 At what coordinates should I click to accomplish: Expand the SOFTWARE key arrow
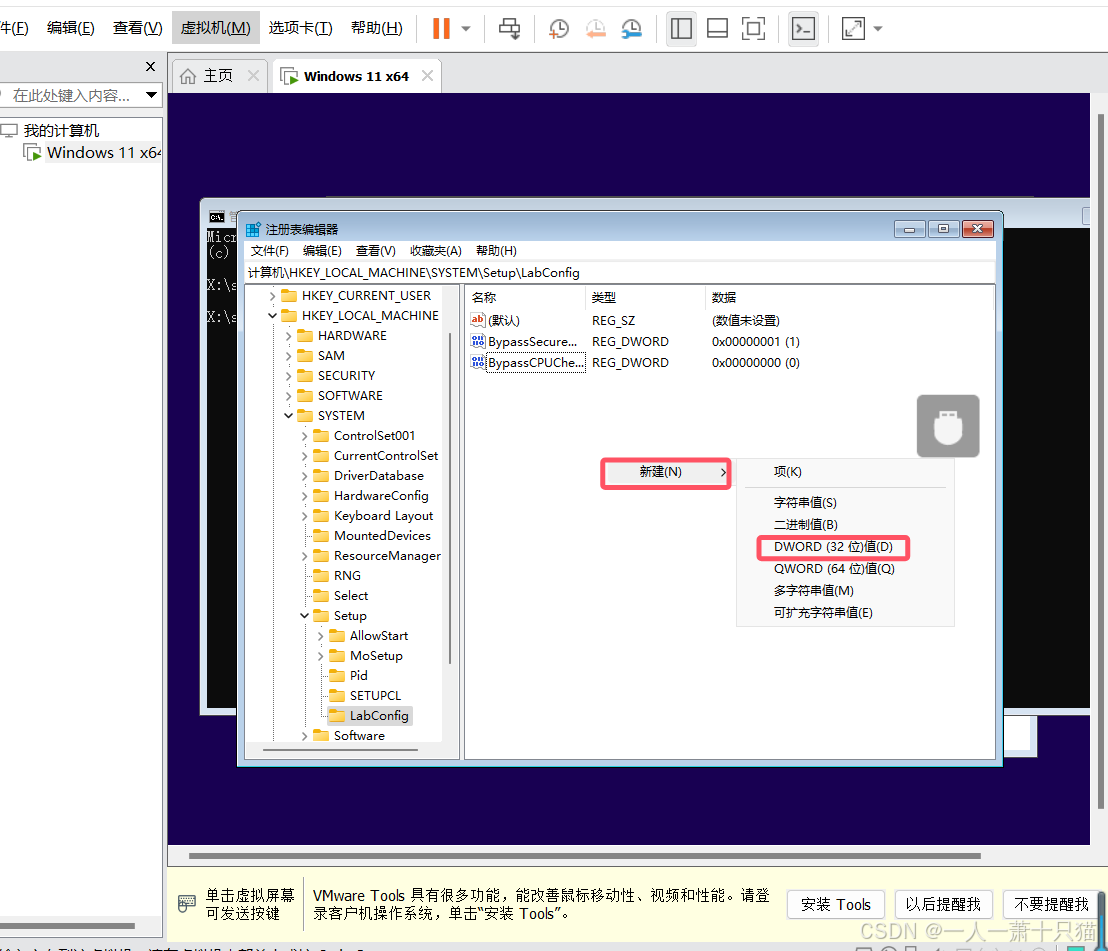pyautogui.click(x=288, y=396)
